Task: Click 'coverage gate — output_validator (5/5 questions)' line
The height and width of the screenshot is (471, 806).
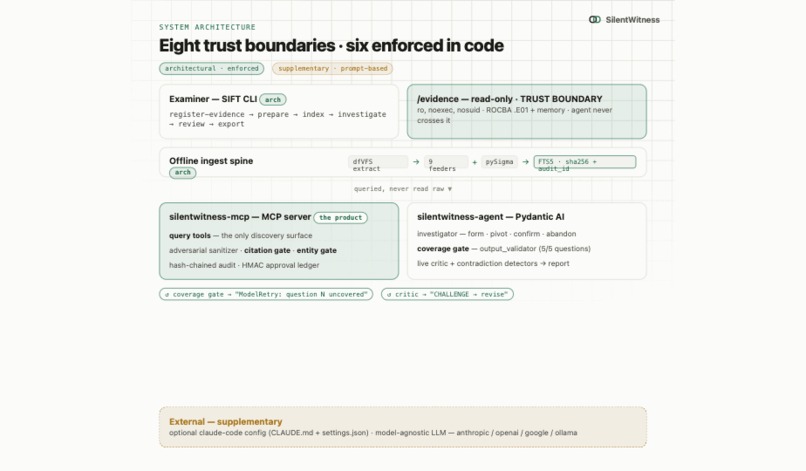Action: pos(504,249)
